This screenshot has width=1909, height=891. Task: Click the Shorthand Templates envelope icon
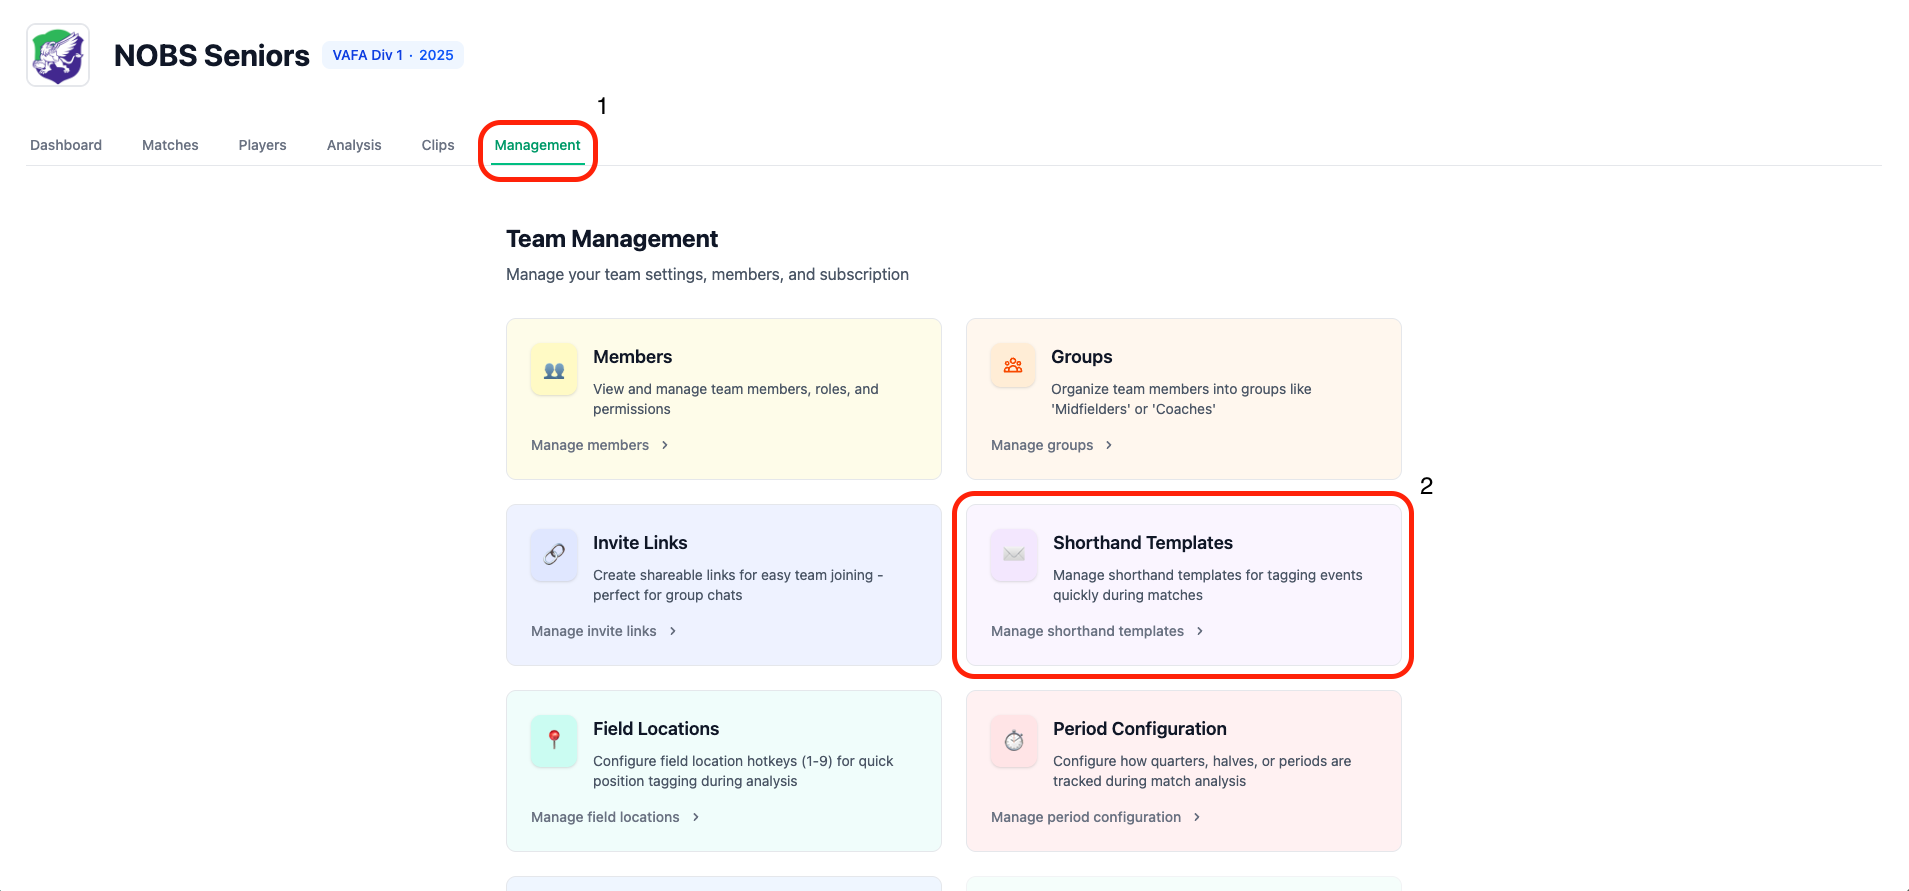click(x=1014, y=554)
